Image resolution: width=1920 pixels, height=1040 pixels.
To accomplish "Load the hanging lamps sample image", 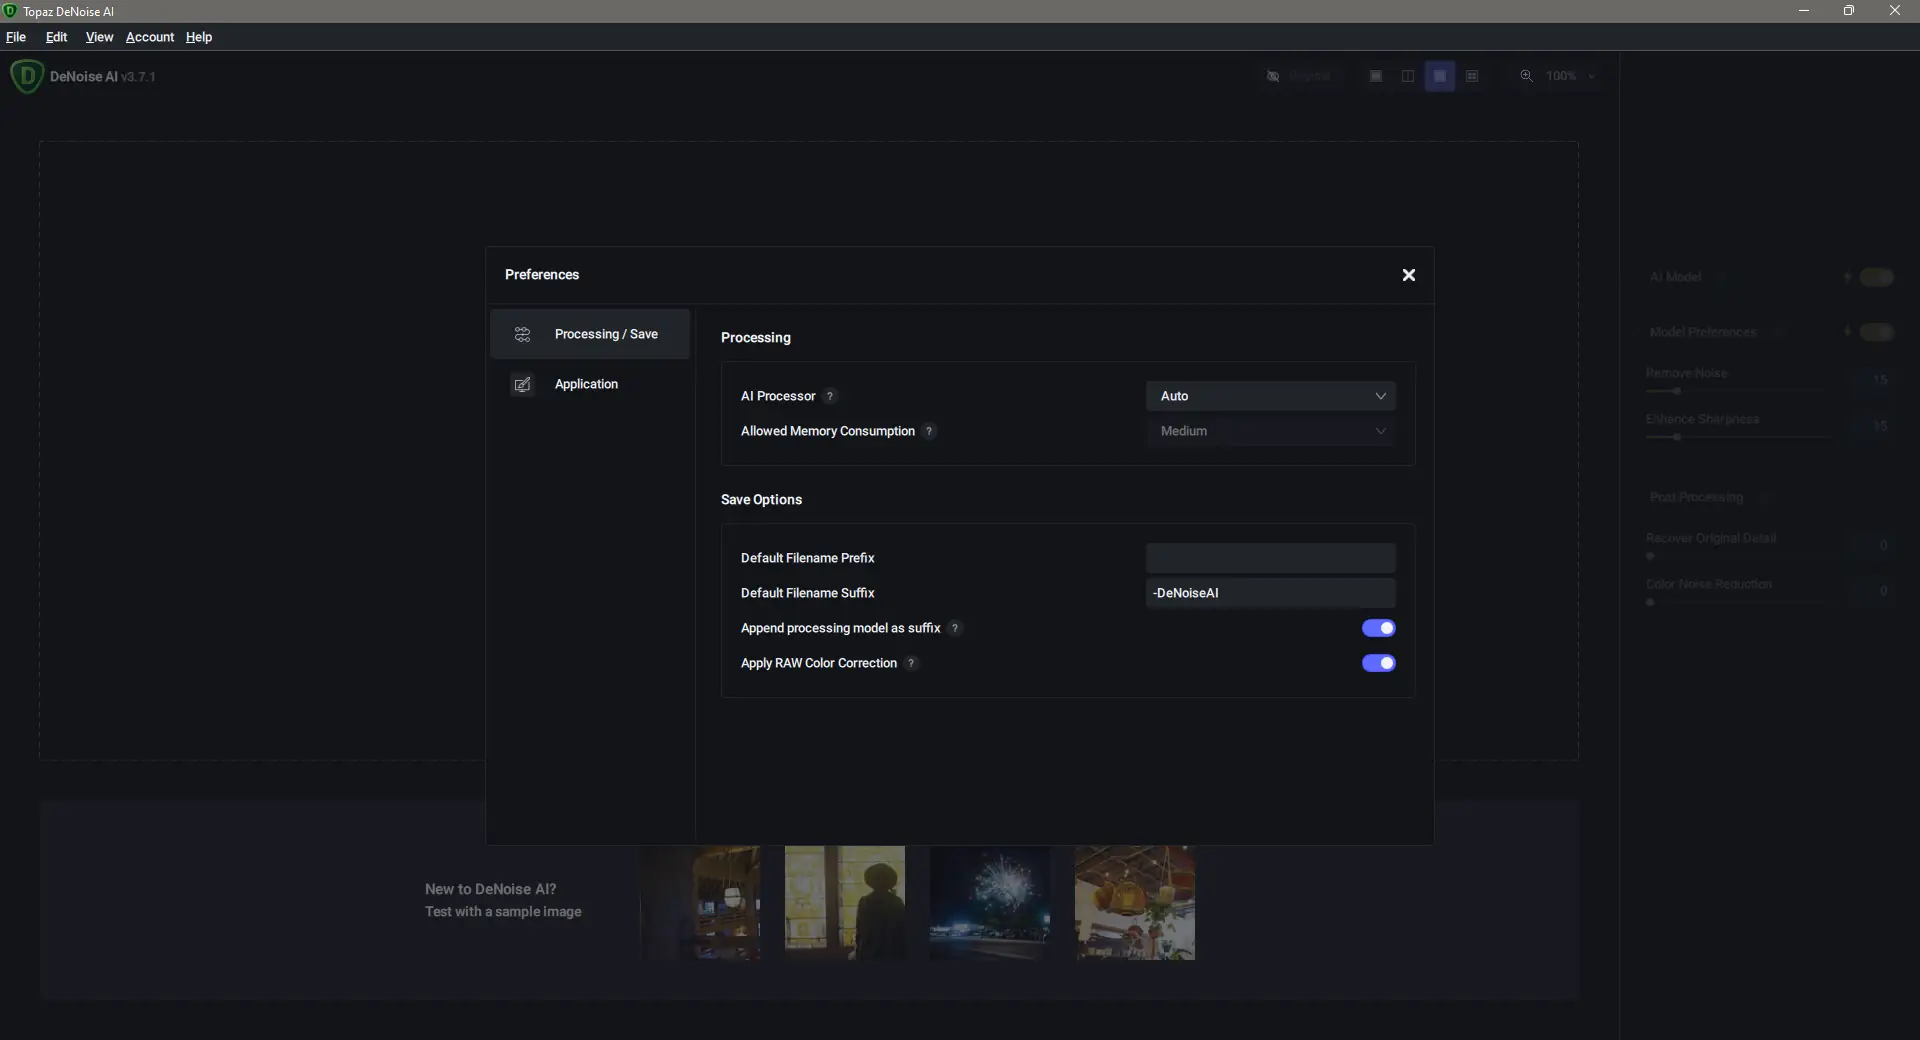I will [1135, 903].
